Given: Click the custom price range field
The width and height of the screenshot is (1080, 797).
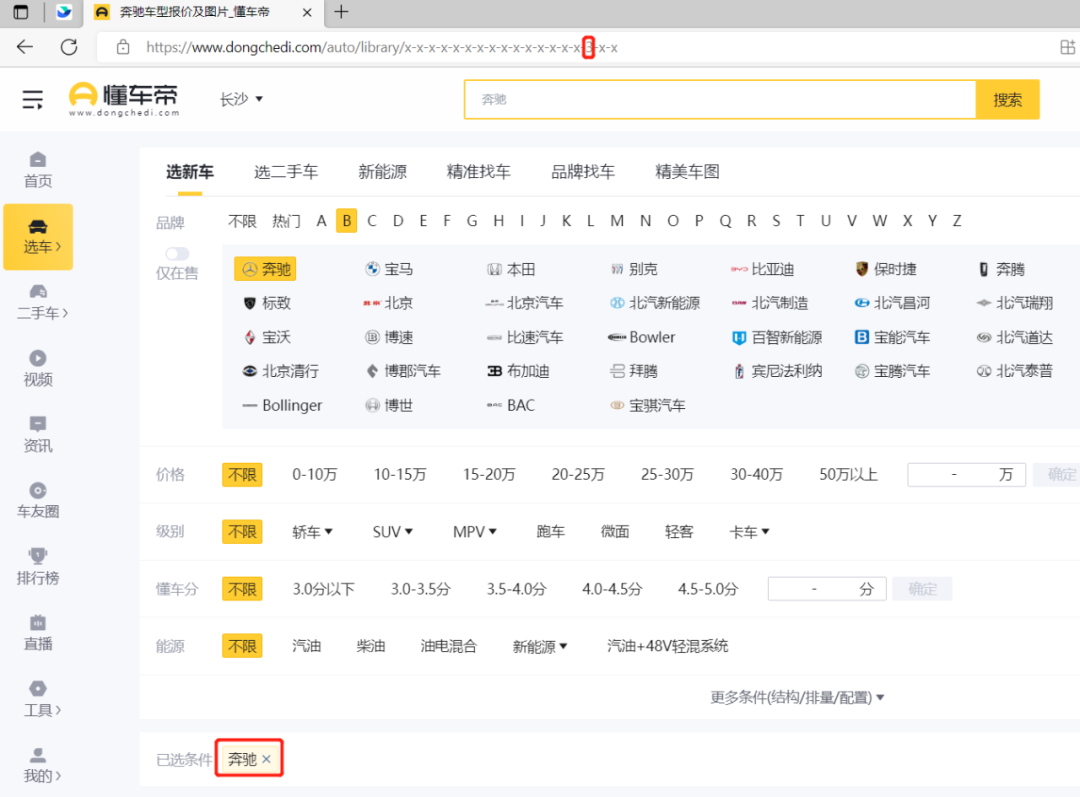Looking at the screenshot, I should tap(966, 475).
